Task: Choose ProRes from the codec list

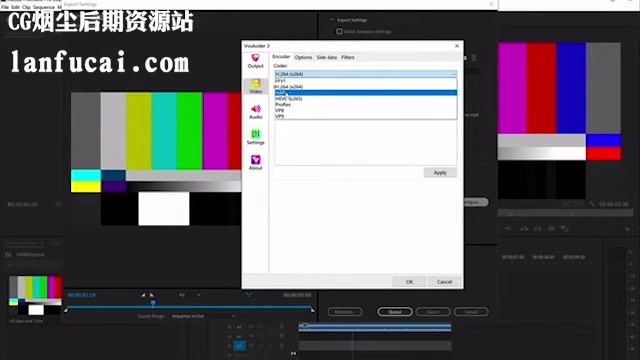Action: (366, 104)
